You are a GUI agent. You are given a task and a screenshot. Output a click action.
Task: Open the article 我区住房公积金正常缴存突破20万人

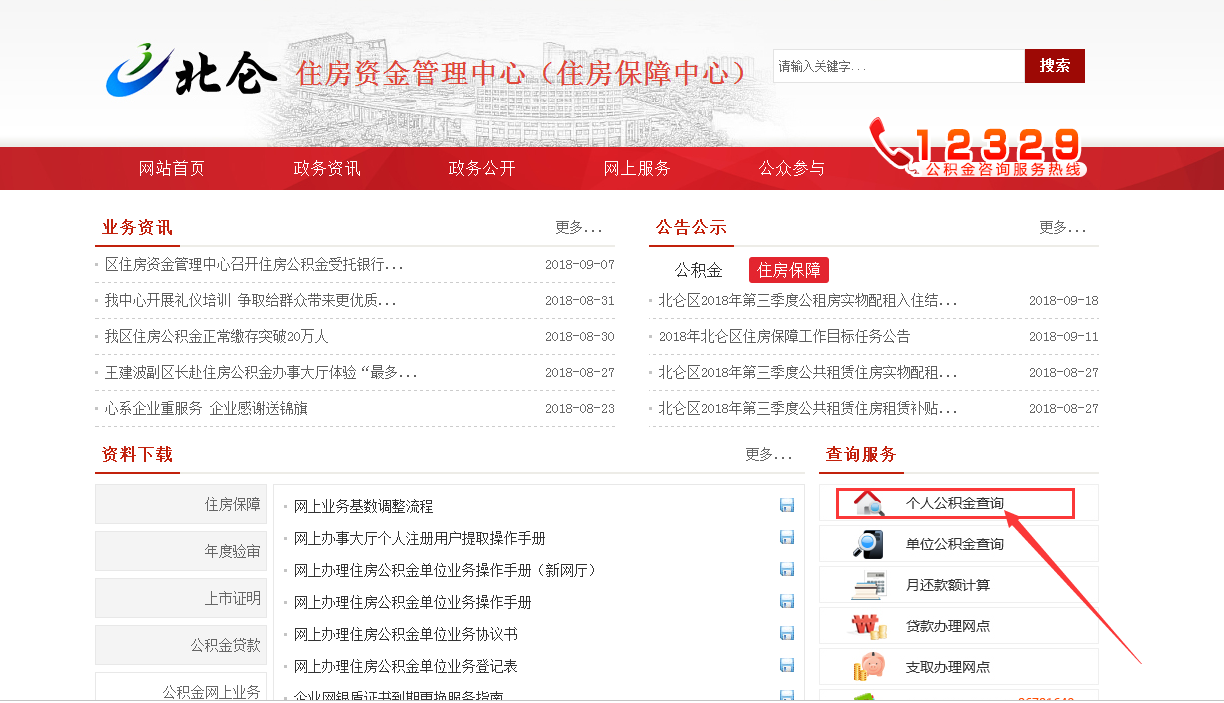[x=217, y=336]
